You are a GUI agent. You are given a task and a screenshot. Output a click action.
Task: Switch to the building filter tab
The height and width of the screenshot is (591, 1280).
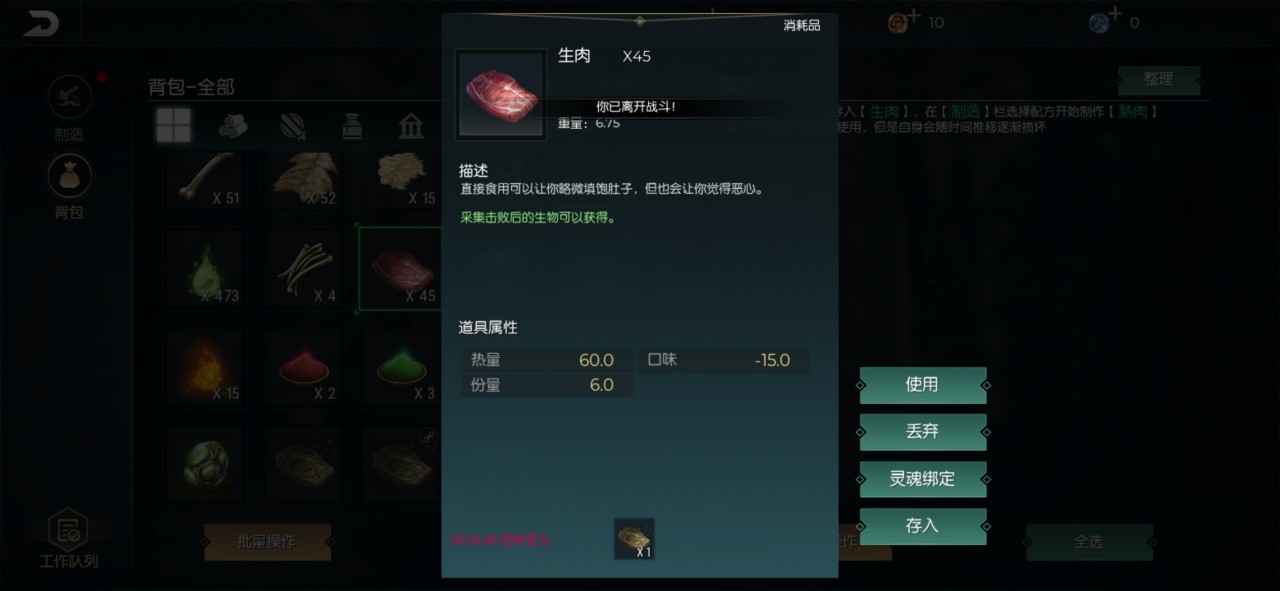tap(410, 126)
